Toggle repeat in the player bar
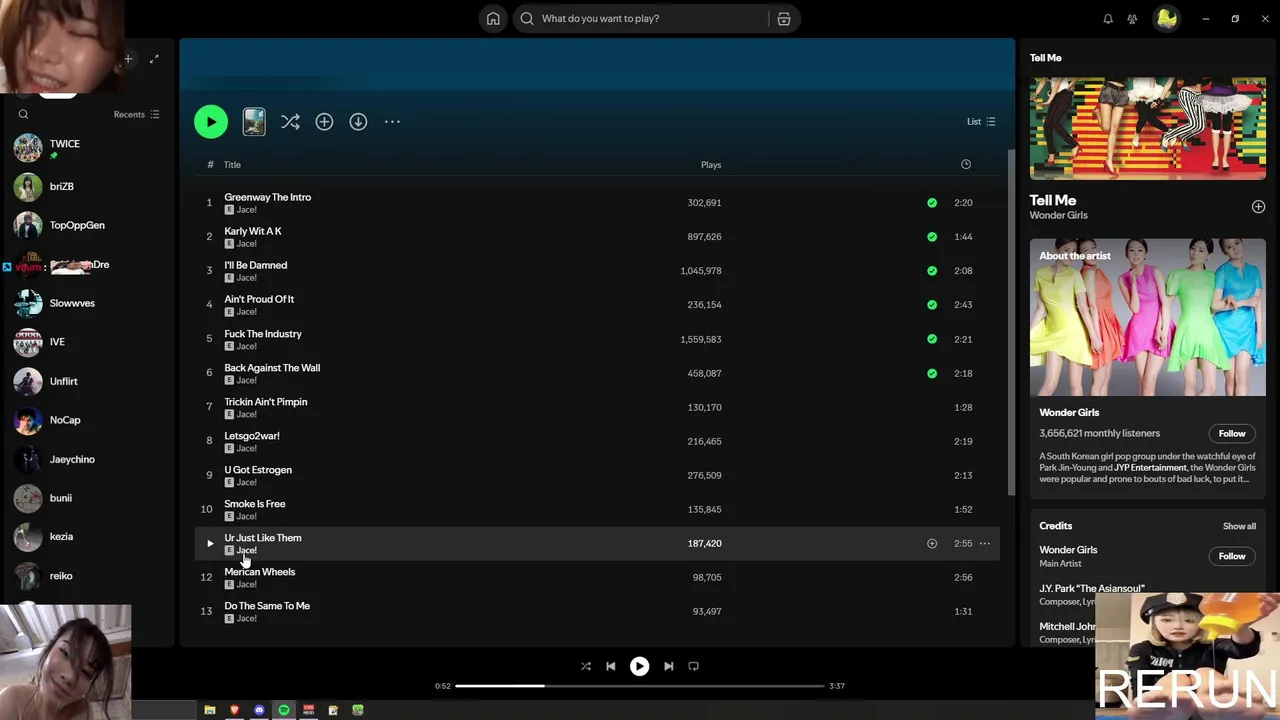 693,666
